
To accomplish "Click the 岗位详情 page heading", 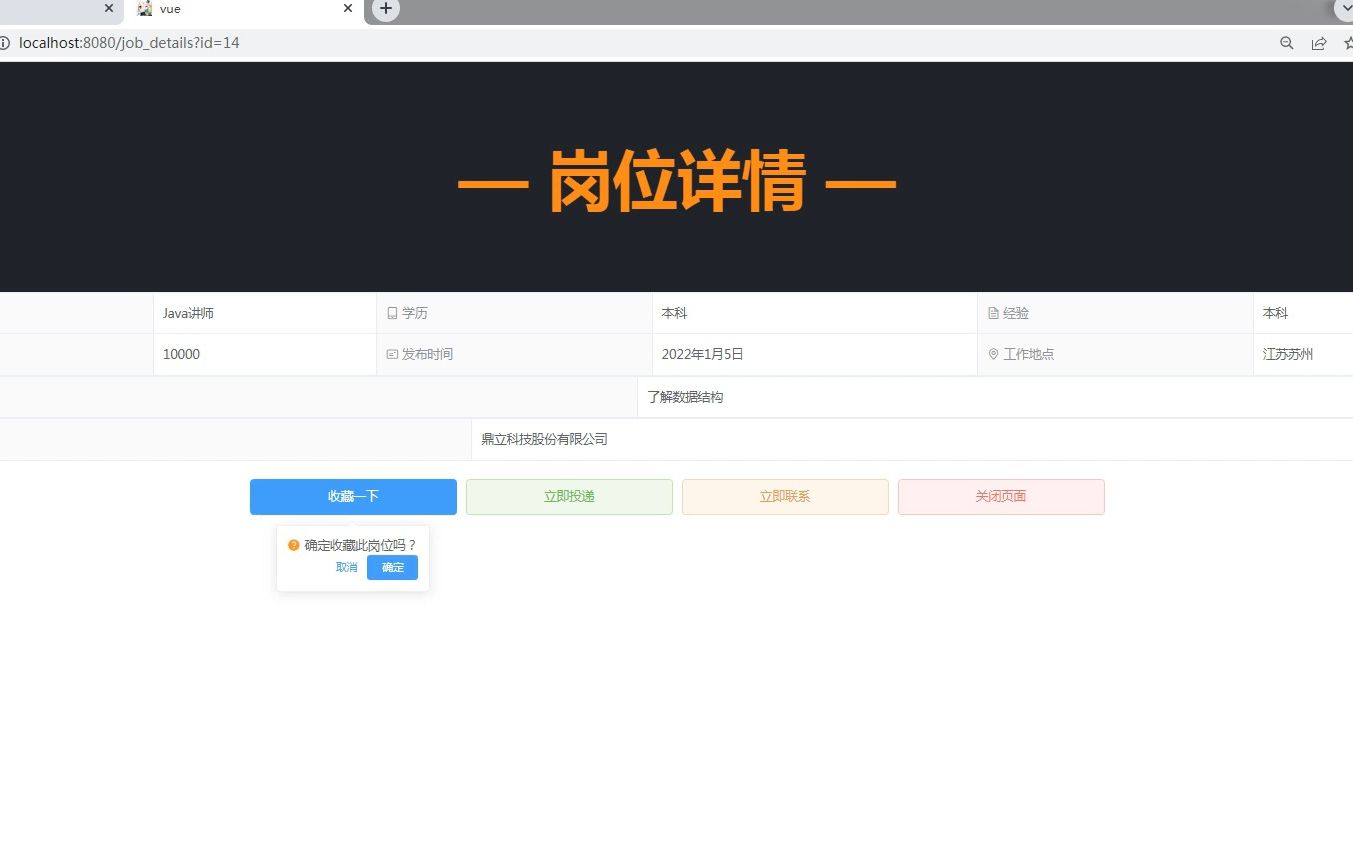I will pos(677,181).
